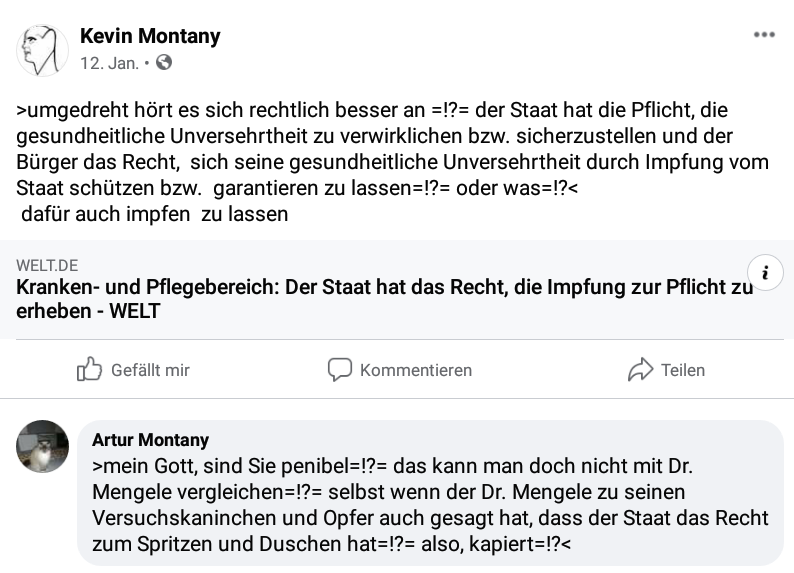
Task: Click the link preview card background
Action: pos(397,290)
